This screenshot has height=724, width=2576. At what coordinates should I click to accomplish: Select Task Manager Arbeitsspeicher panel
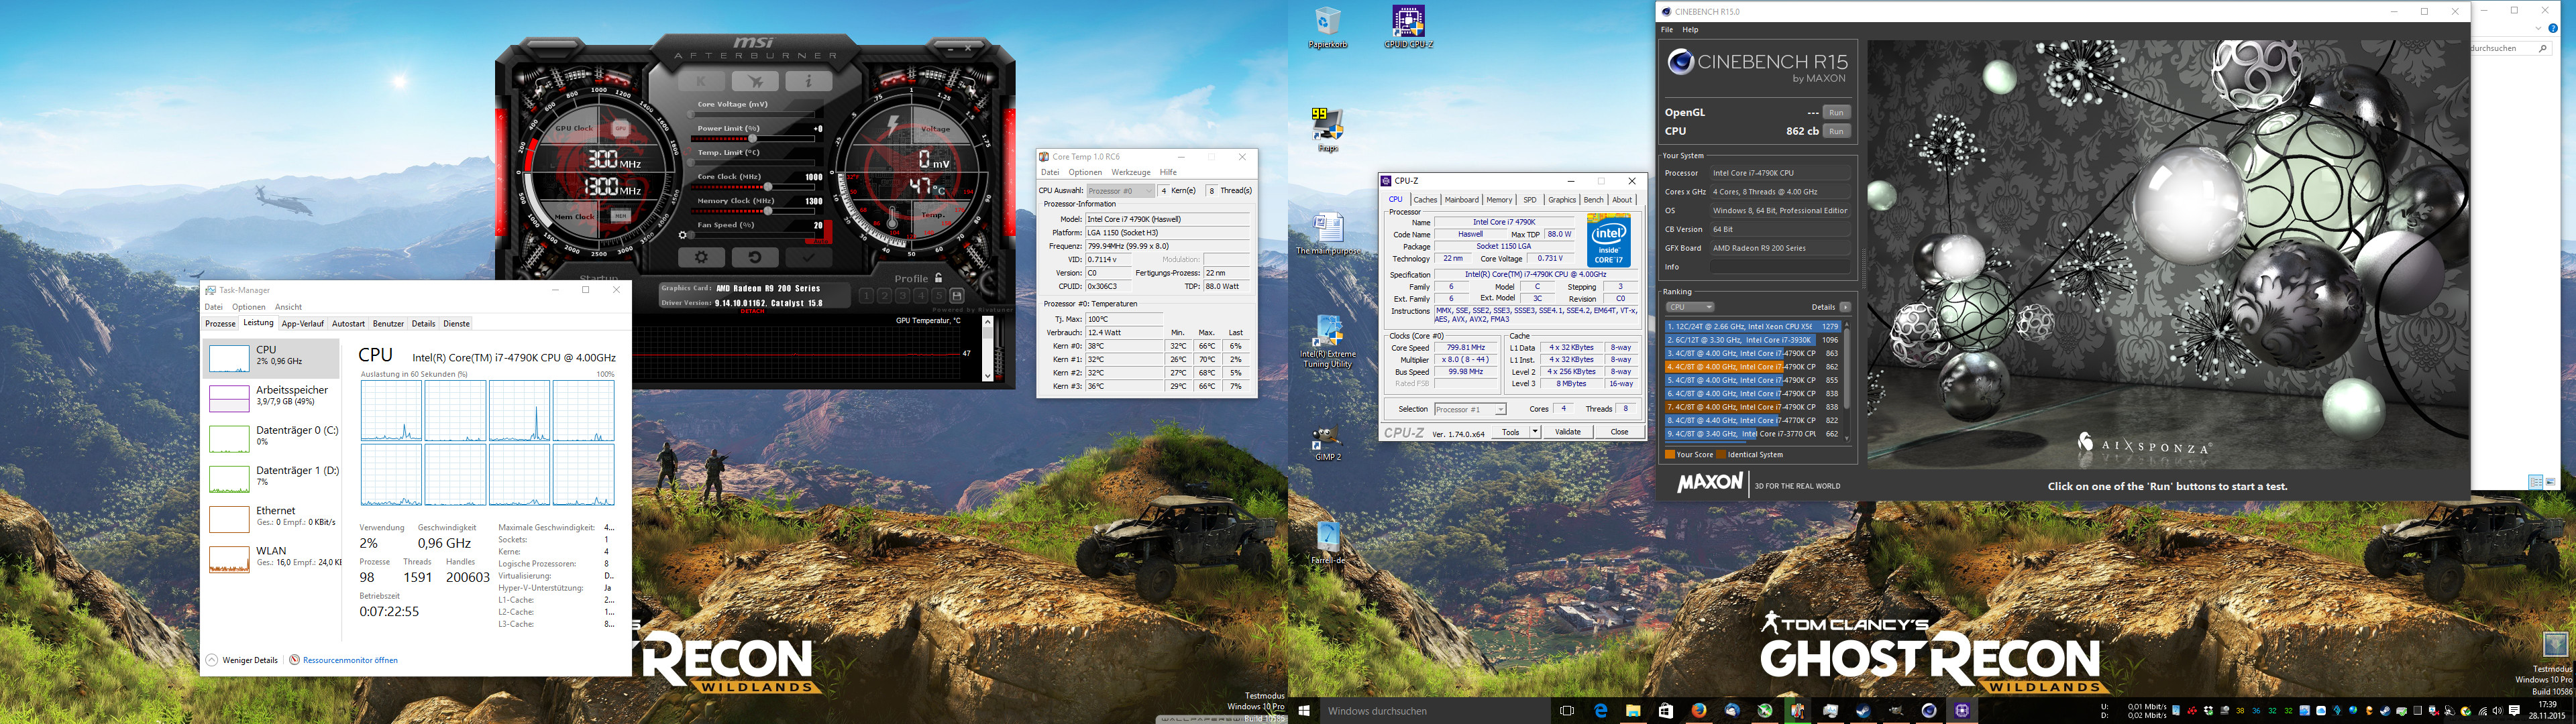(272, 398)
